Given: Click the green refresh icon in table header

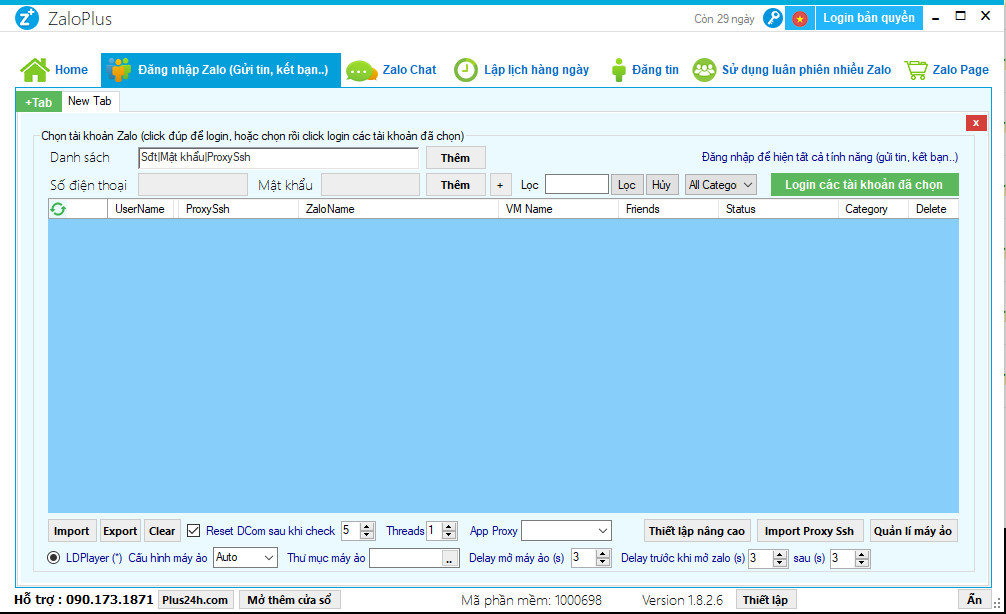Looking at the screenshot, I should coord(58,209).
